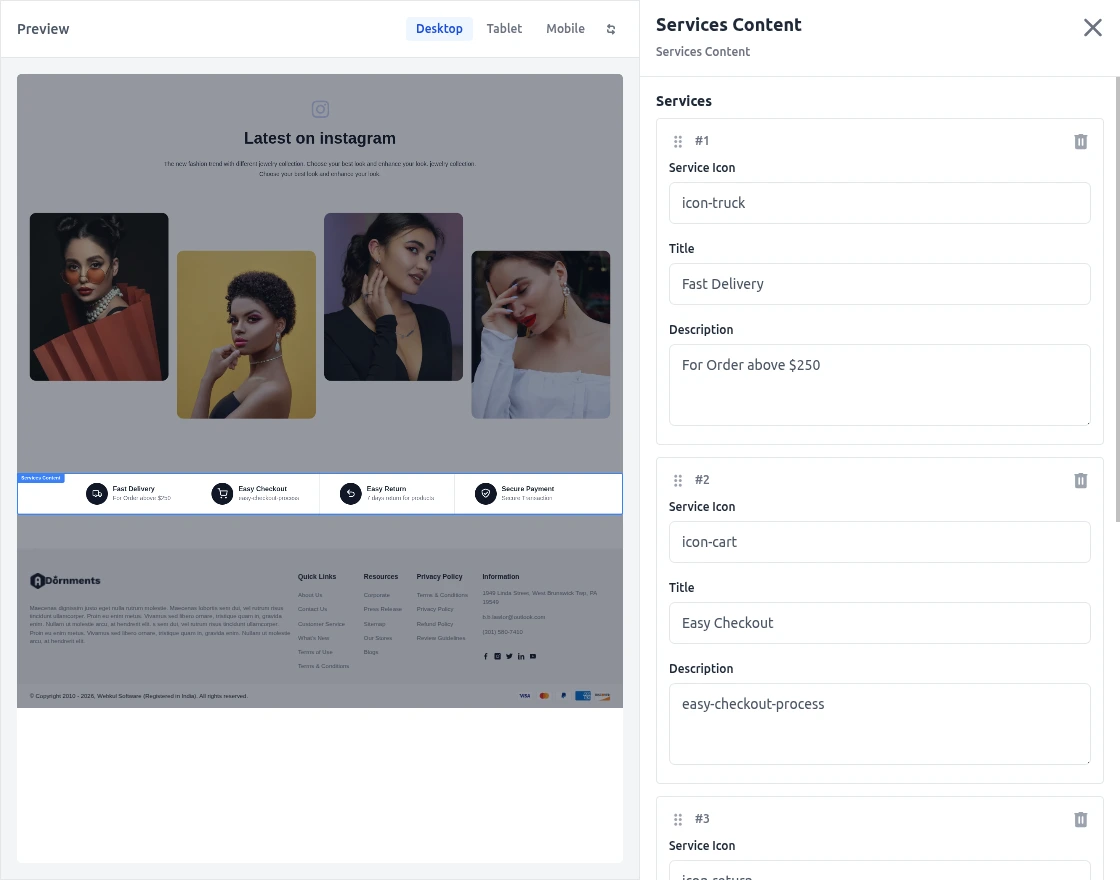Edit the icon-truck Service Icon field
1120x880 pixels.
coord(879,203)
